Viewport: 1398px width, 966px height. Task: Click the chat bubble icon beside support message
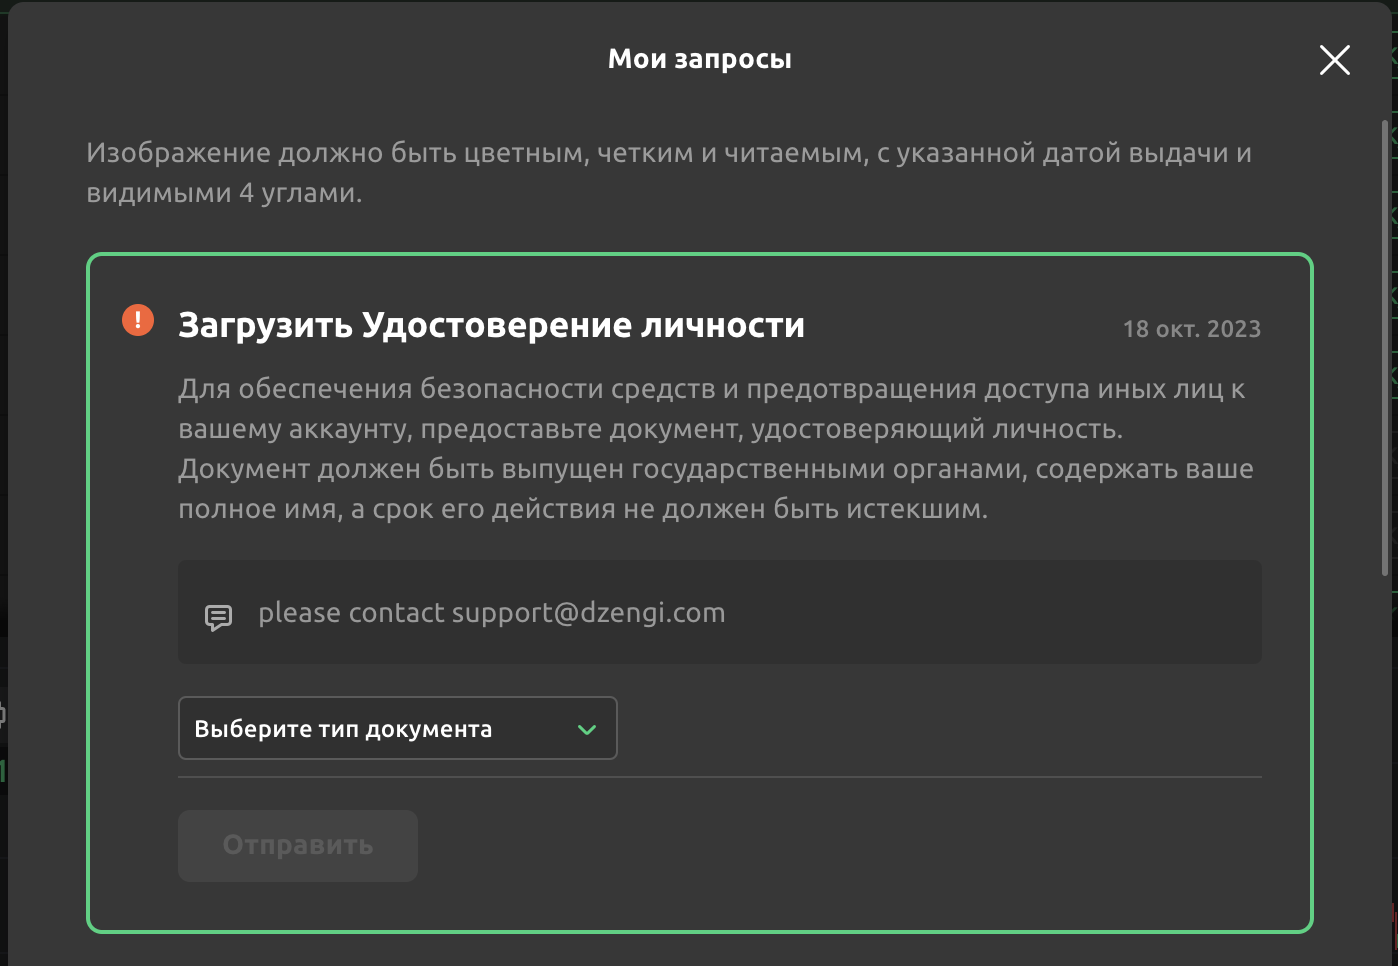(x=219, y=614)
